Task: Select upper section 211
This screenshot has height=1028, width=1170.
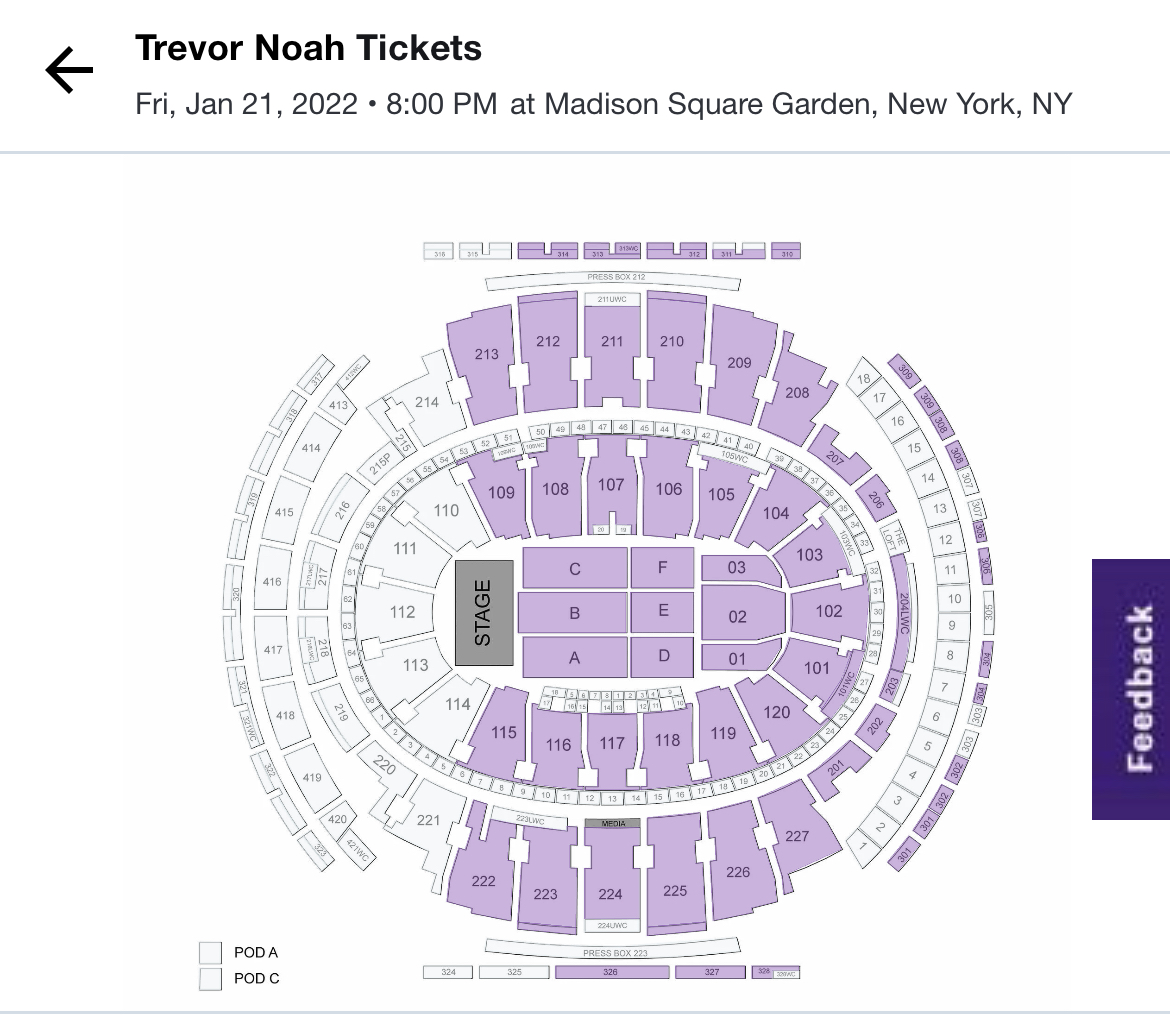Action: 611,343
